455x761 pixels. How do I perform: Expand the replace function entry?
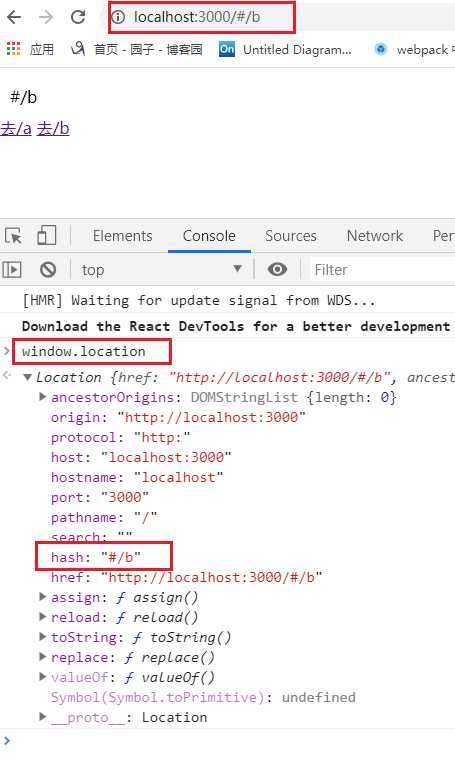coord(43,657)
